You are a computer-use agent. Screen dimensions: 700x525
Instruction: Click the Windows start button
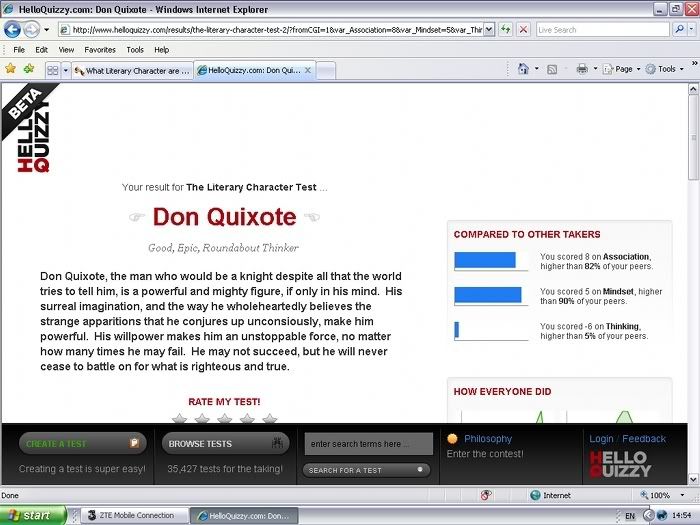pyautogui.click(x=33, y=516)
